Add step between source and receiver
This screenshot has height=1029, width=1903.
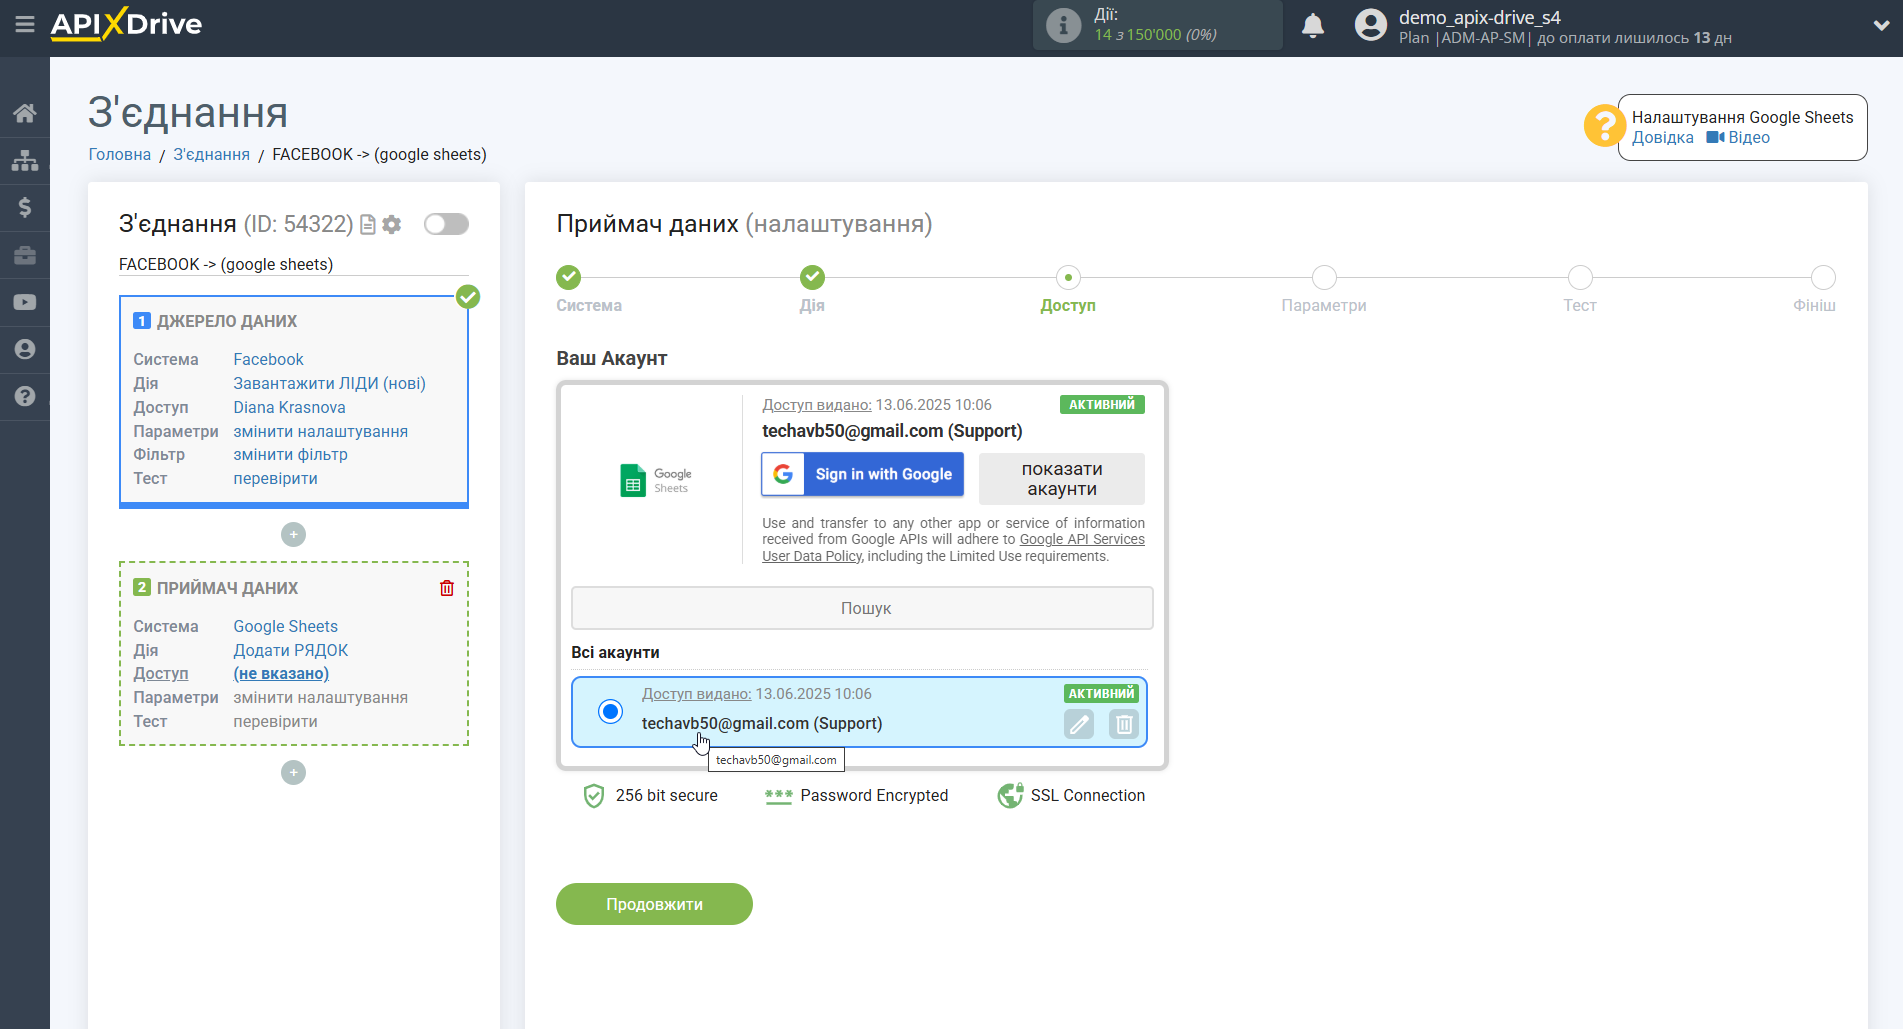pyautogui.click(x=293, y=534)
